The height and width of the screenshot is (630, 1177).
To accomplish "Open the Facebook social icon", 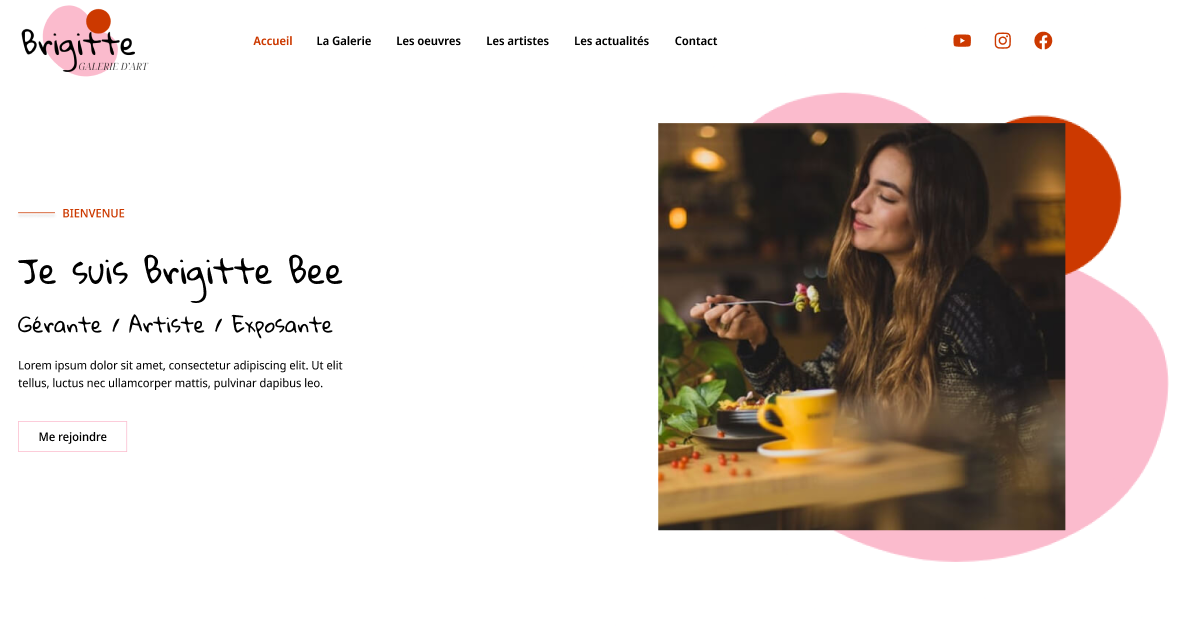I will (1043, 41).
